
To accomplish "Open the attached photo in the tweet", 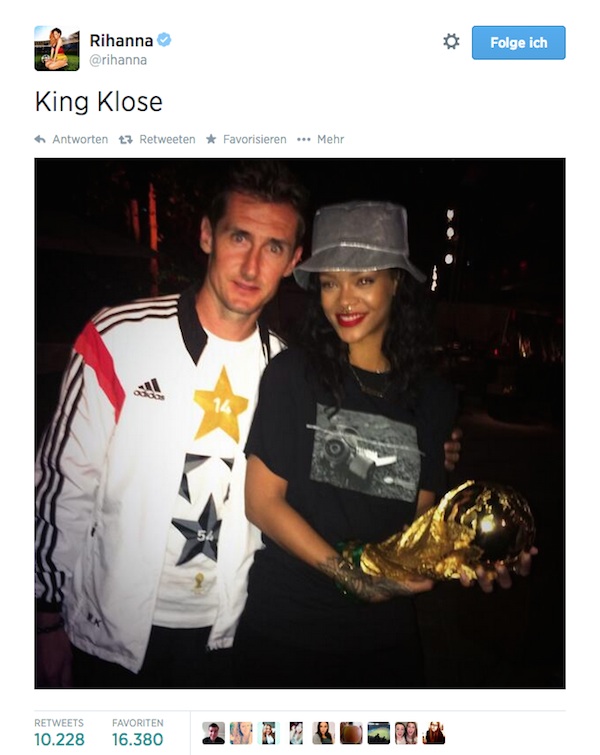I will coord(300,423).
